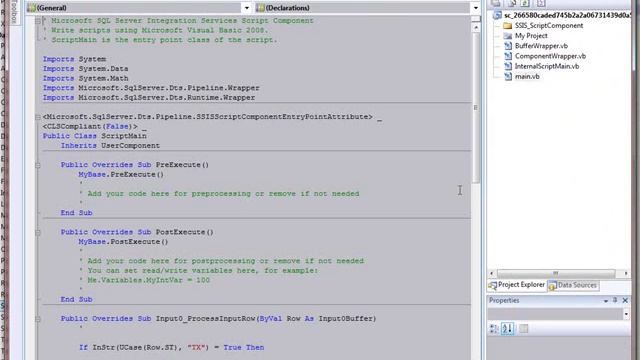640x360 pixels.
Task: Click the project root node icon
Action: coord(497,15)
